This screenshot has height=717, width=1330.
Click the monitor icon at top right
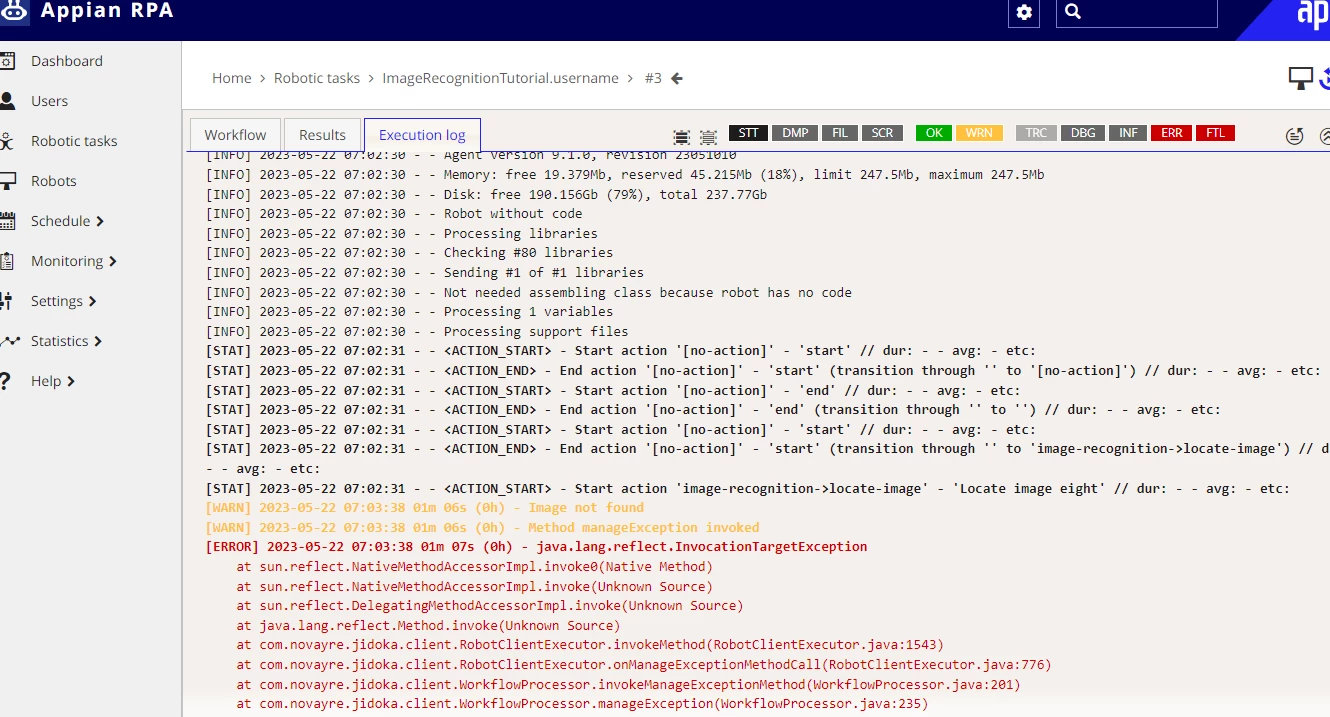[x=1300, y=77]
